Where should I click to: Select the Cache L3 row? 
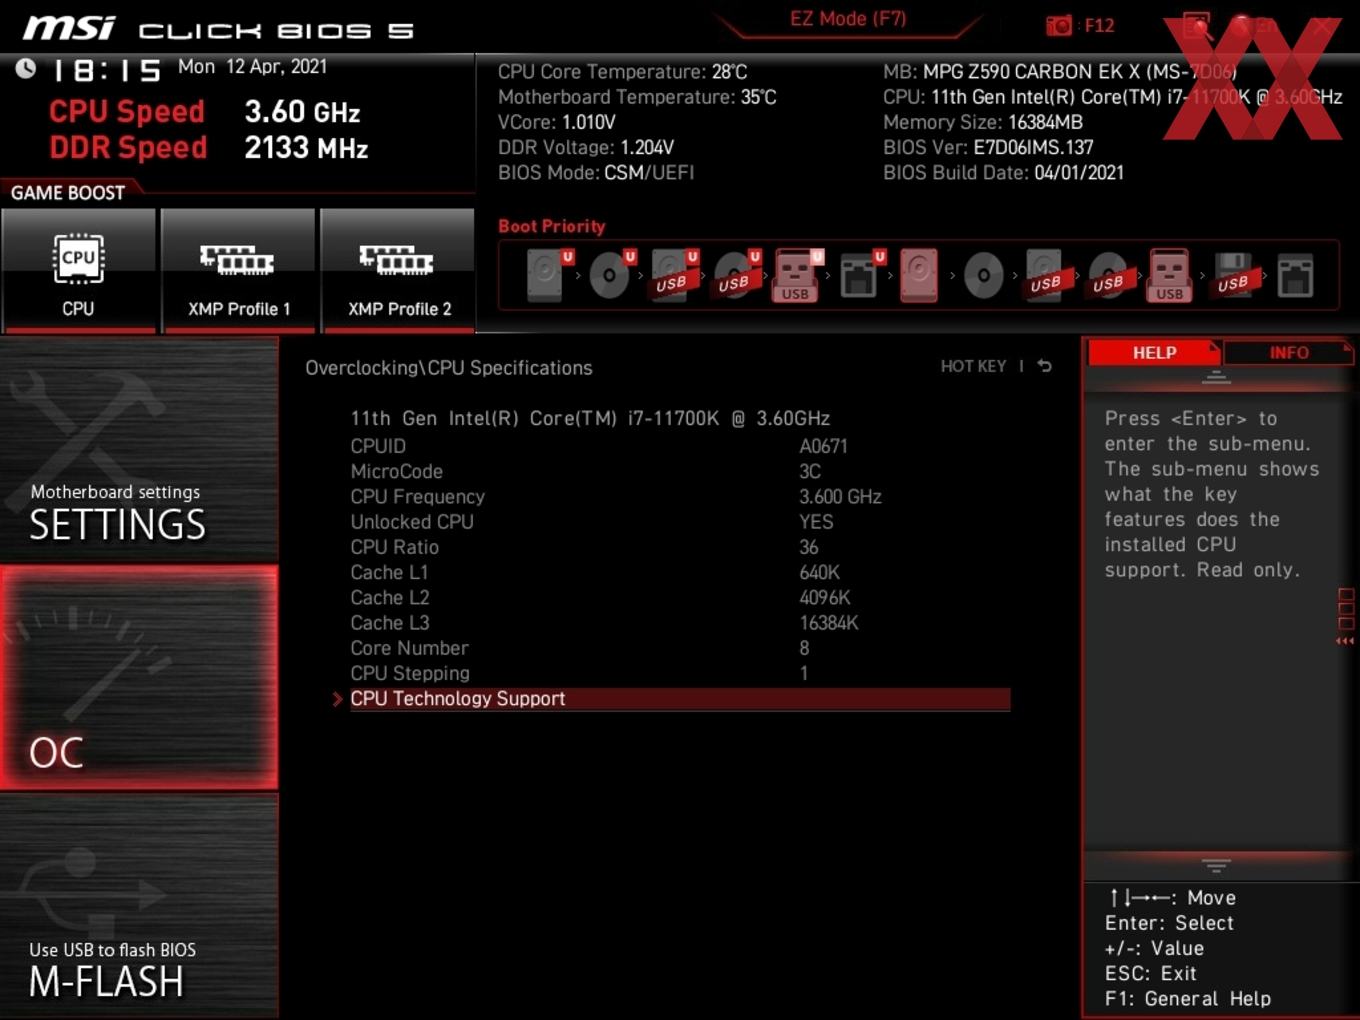tap(679, 623)
